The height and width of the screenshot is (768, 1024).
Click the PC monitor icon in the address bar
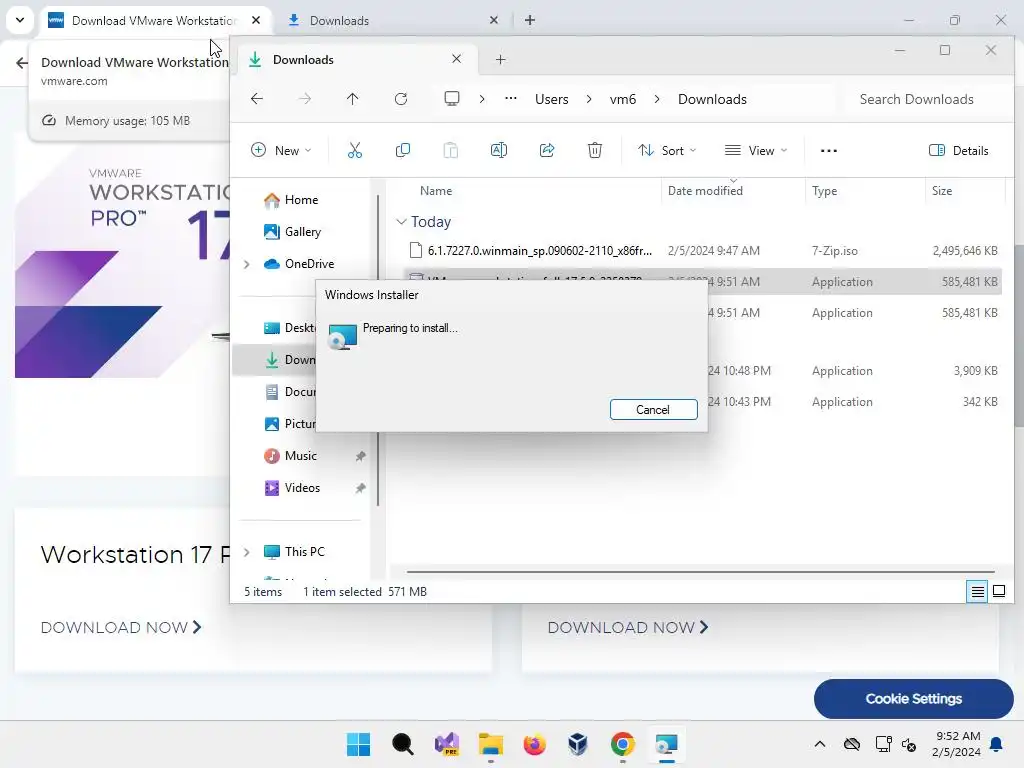452,99
